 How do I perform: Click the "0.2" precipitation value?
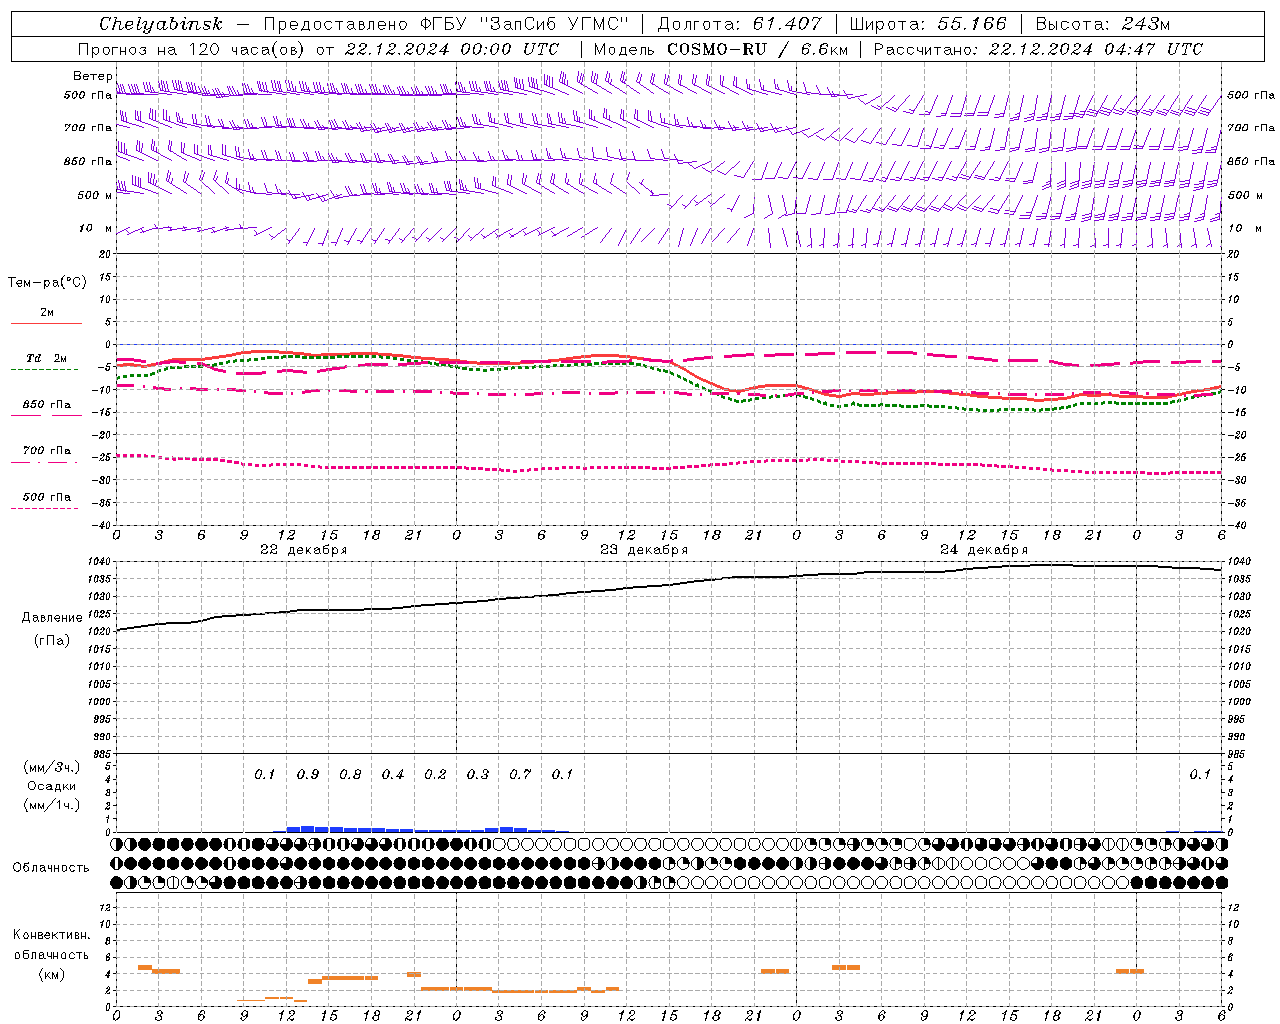[x=435, y=774]
